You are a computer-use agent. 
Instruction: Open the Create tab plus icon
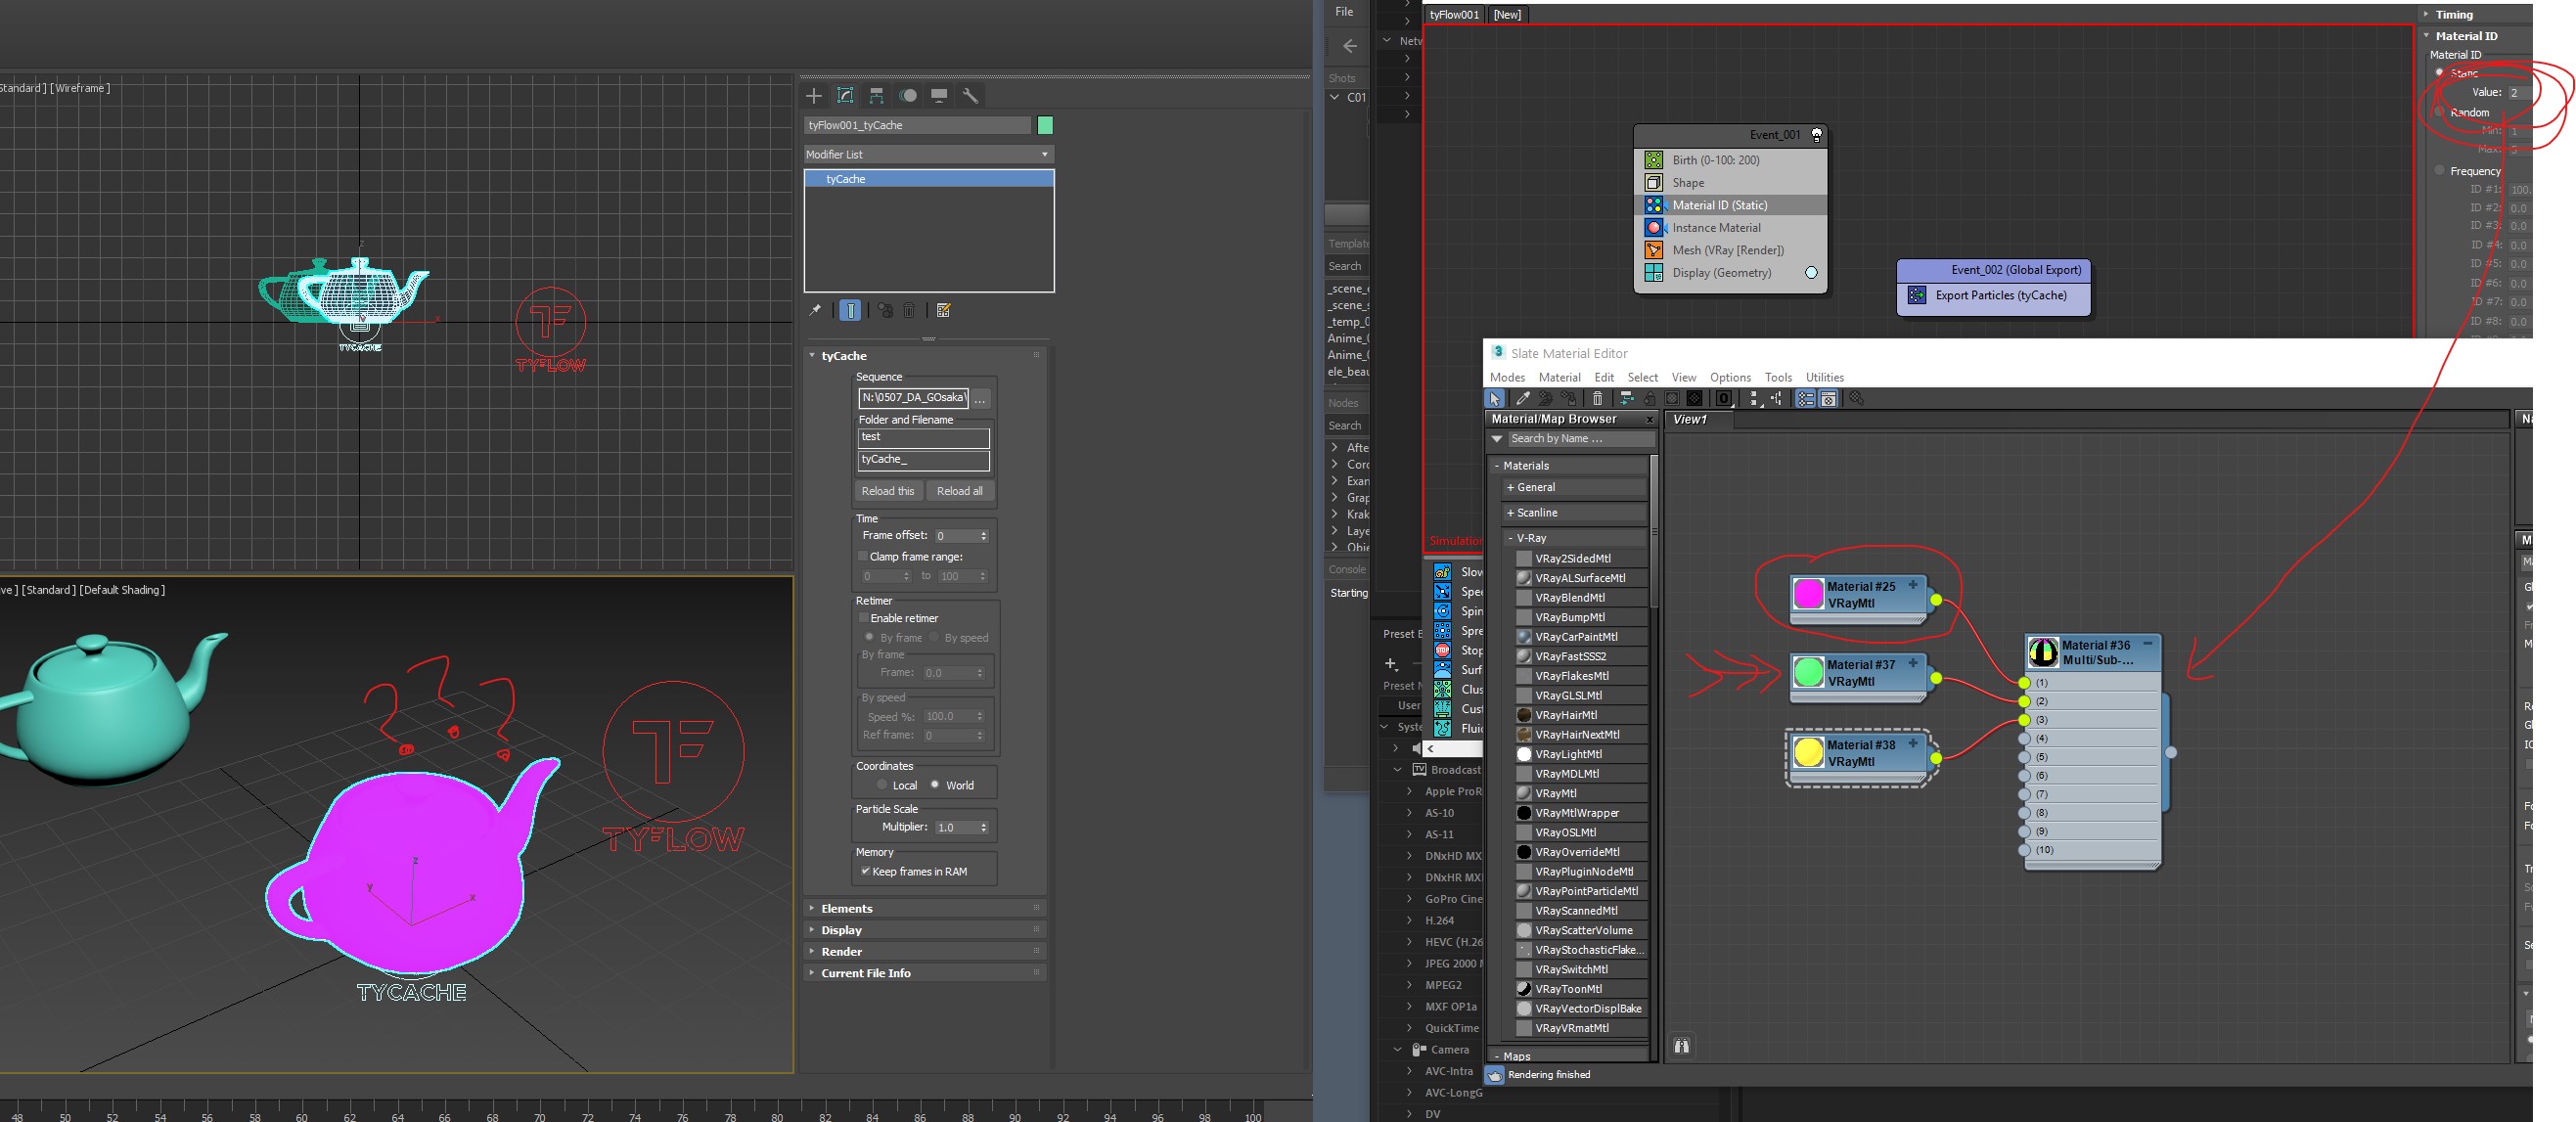tap(814, 96)
